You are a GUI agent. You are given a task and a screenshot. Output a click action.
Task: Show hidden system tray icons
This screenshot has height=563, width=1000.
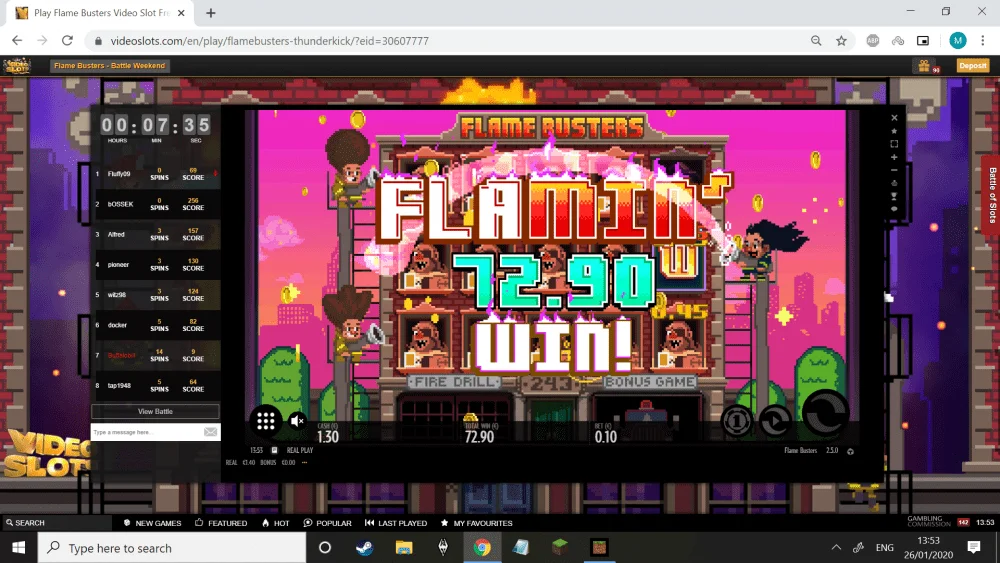click(x=836, y=548)
